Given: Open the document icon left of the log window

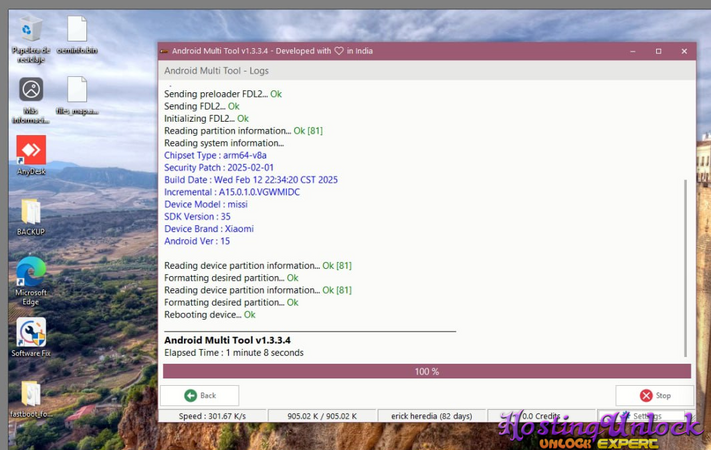Looking at the screenshot, I should point(77,92).
